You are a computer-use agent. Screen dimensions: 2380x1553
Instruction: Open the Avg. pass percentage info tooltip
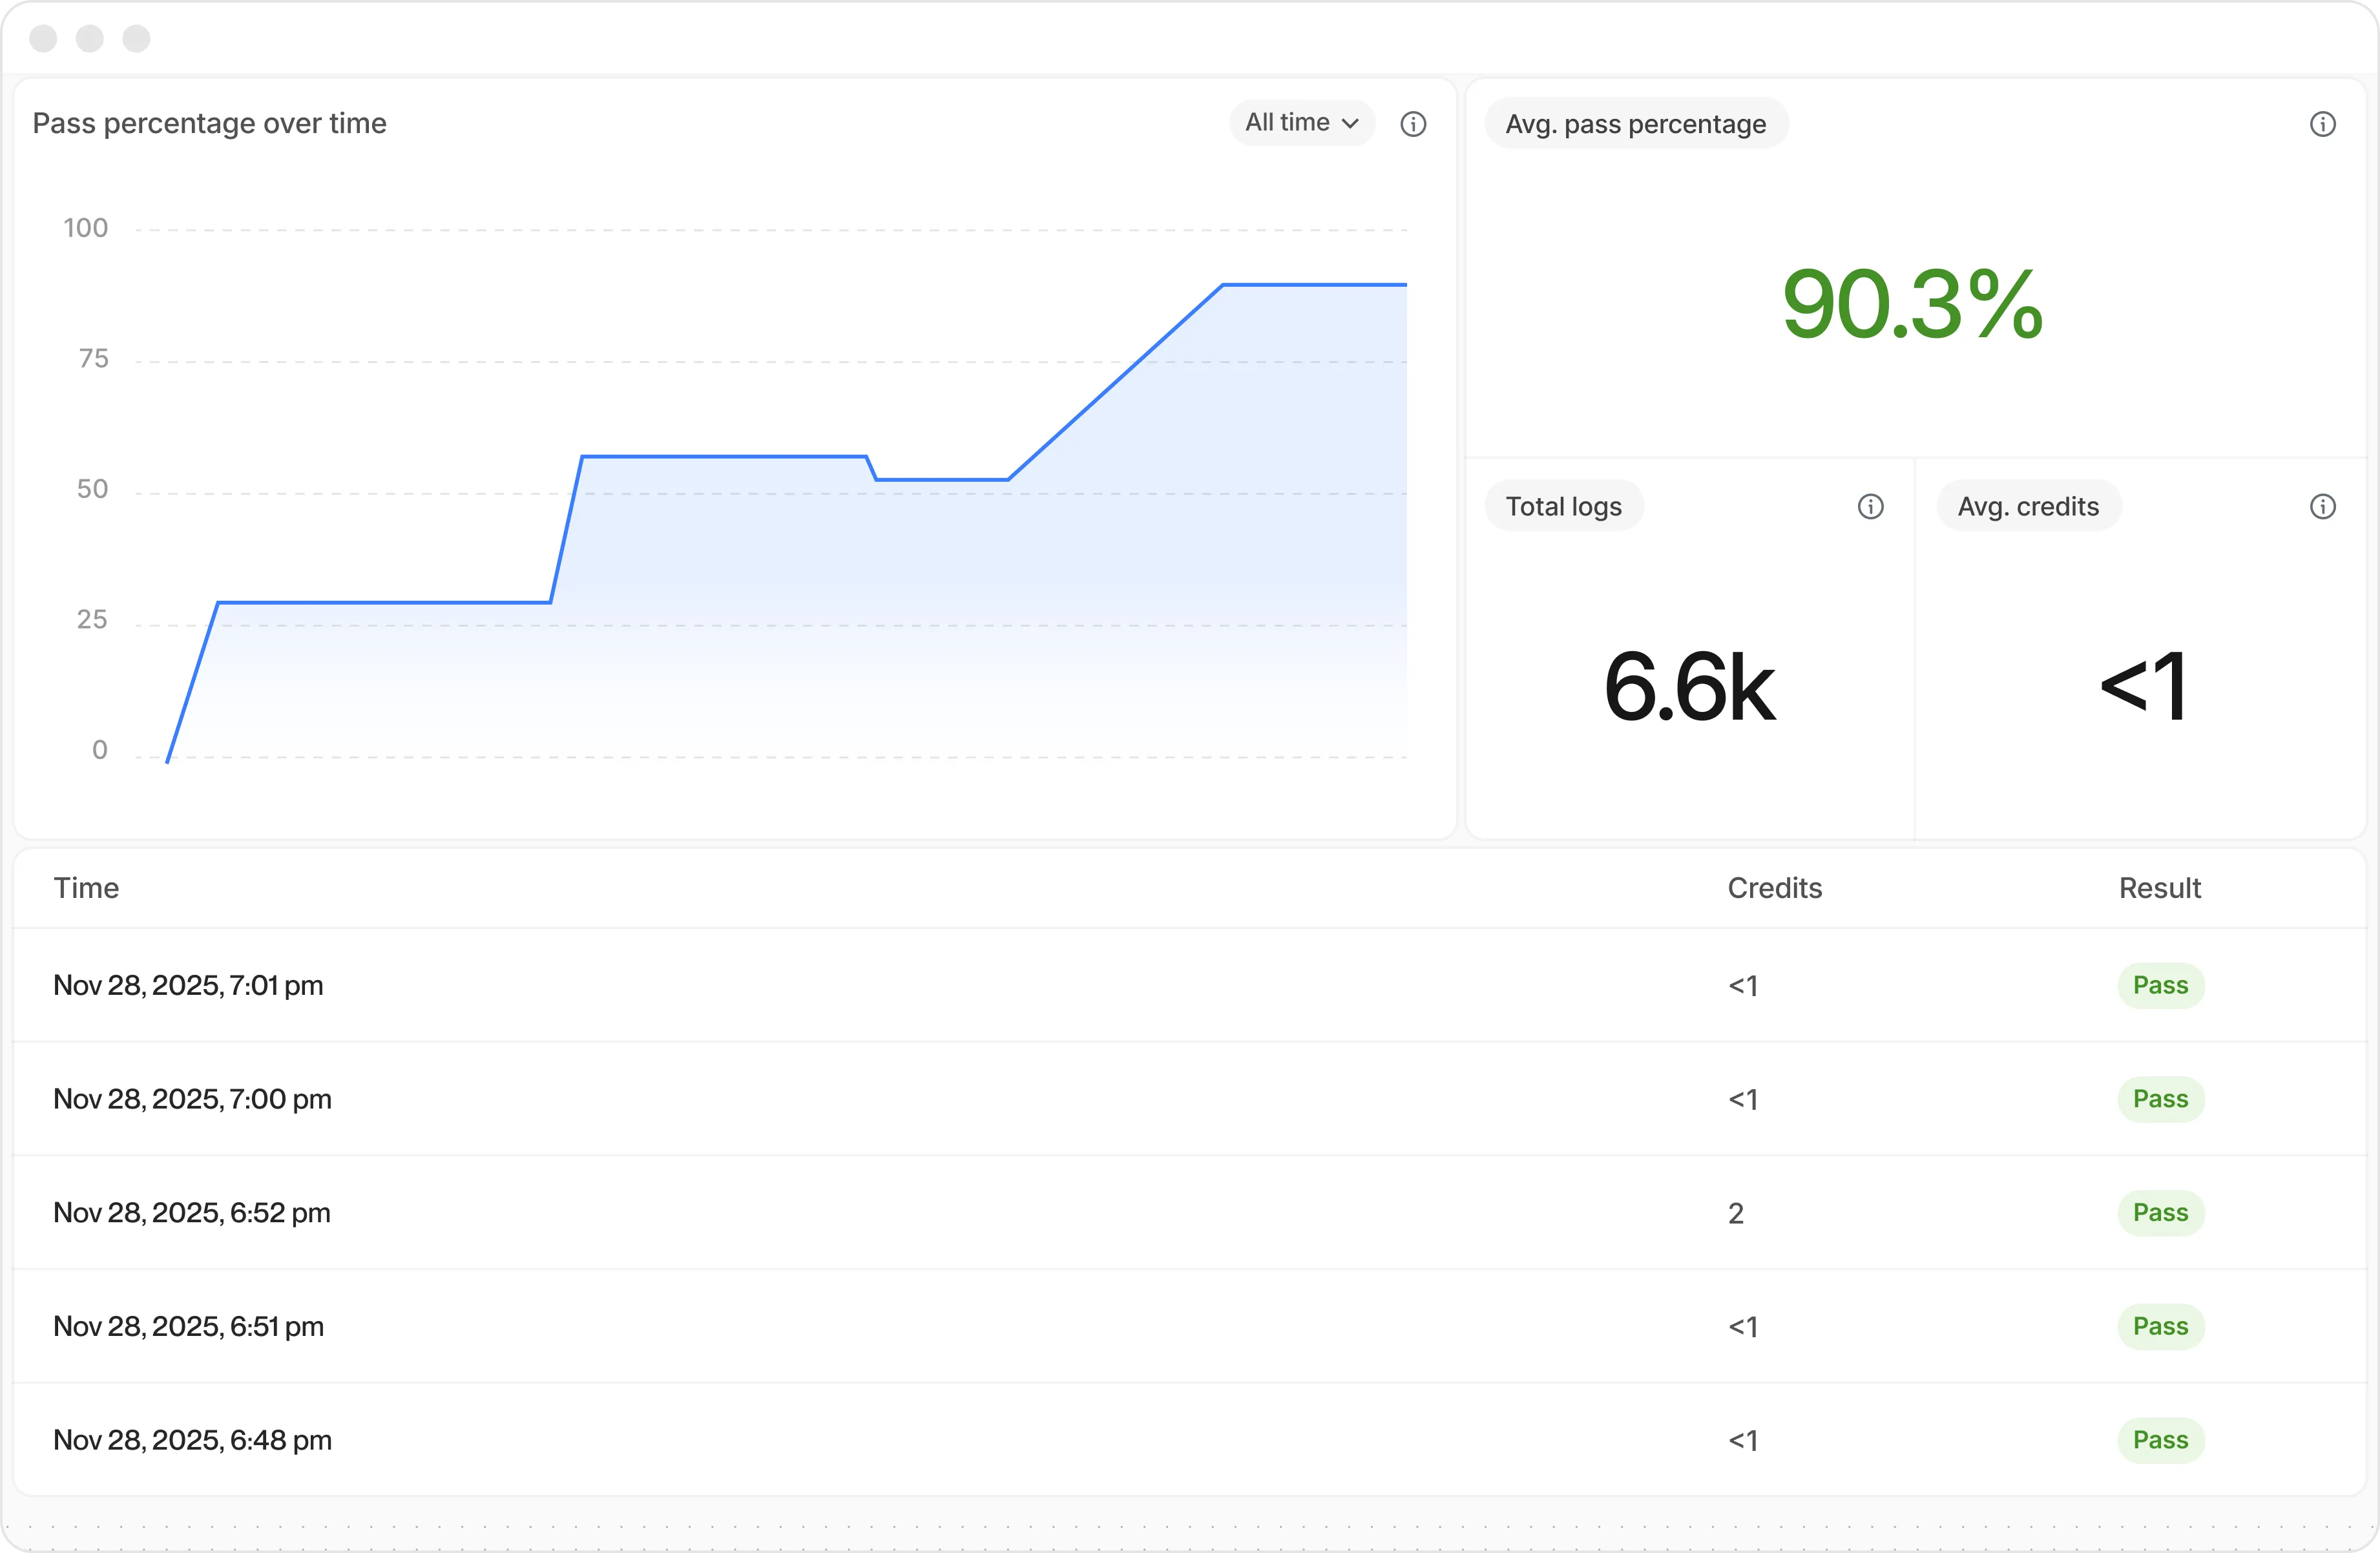point(2324,123)
